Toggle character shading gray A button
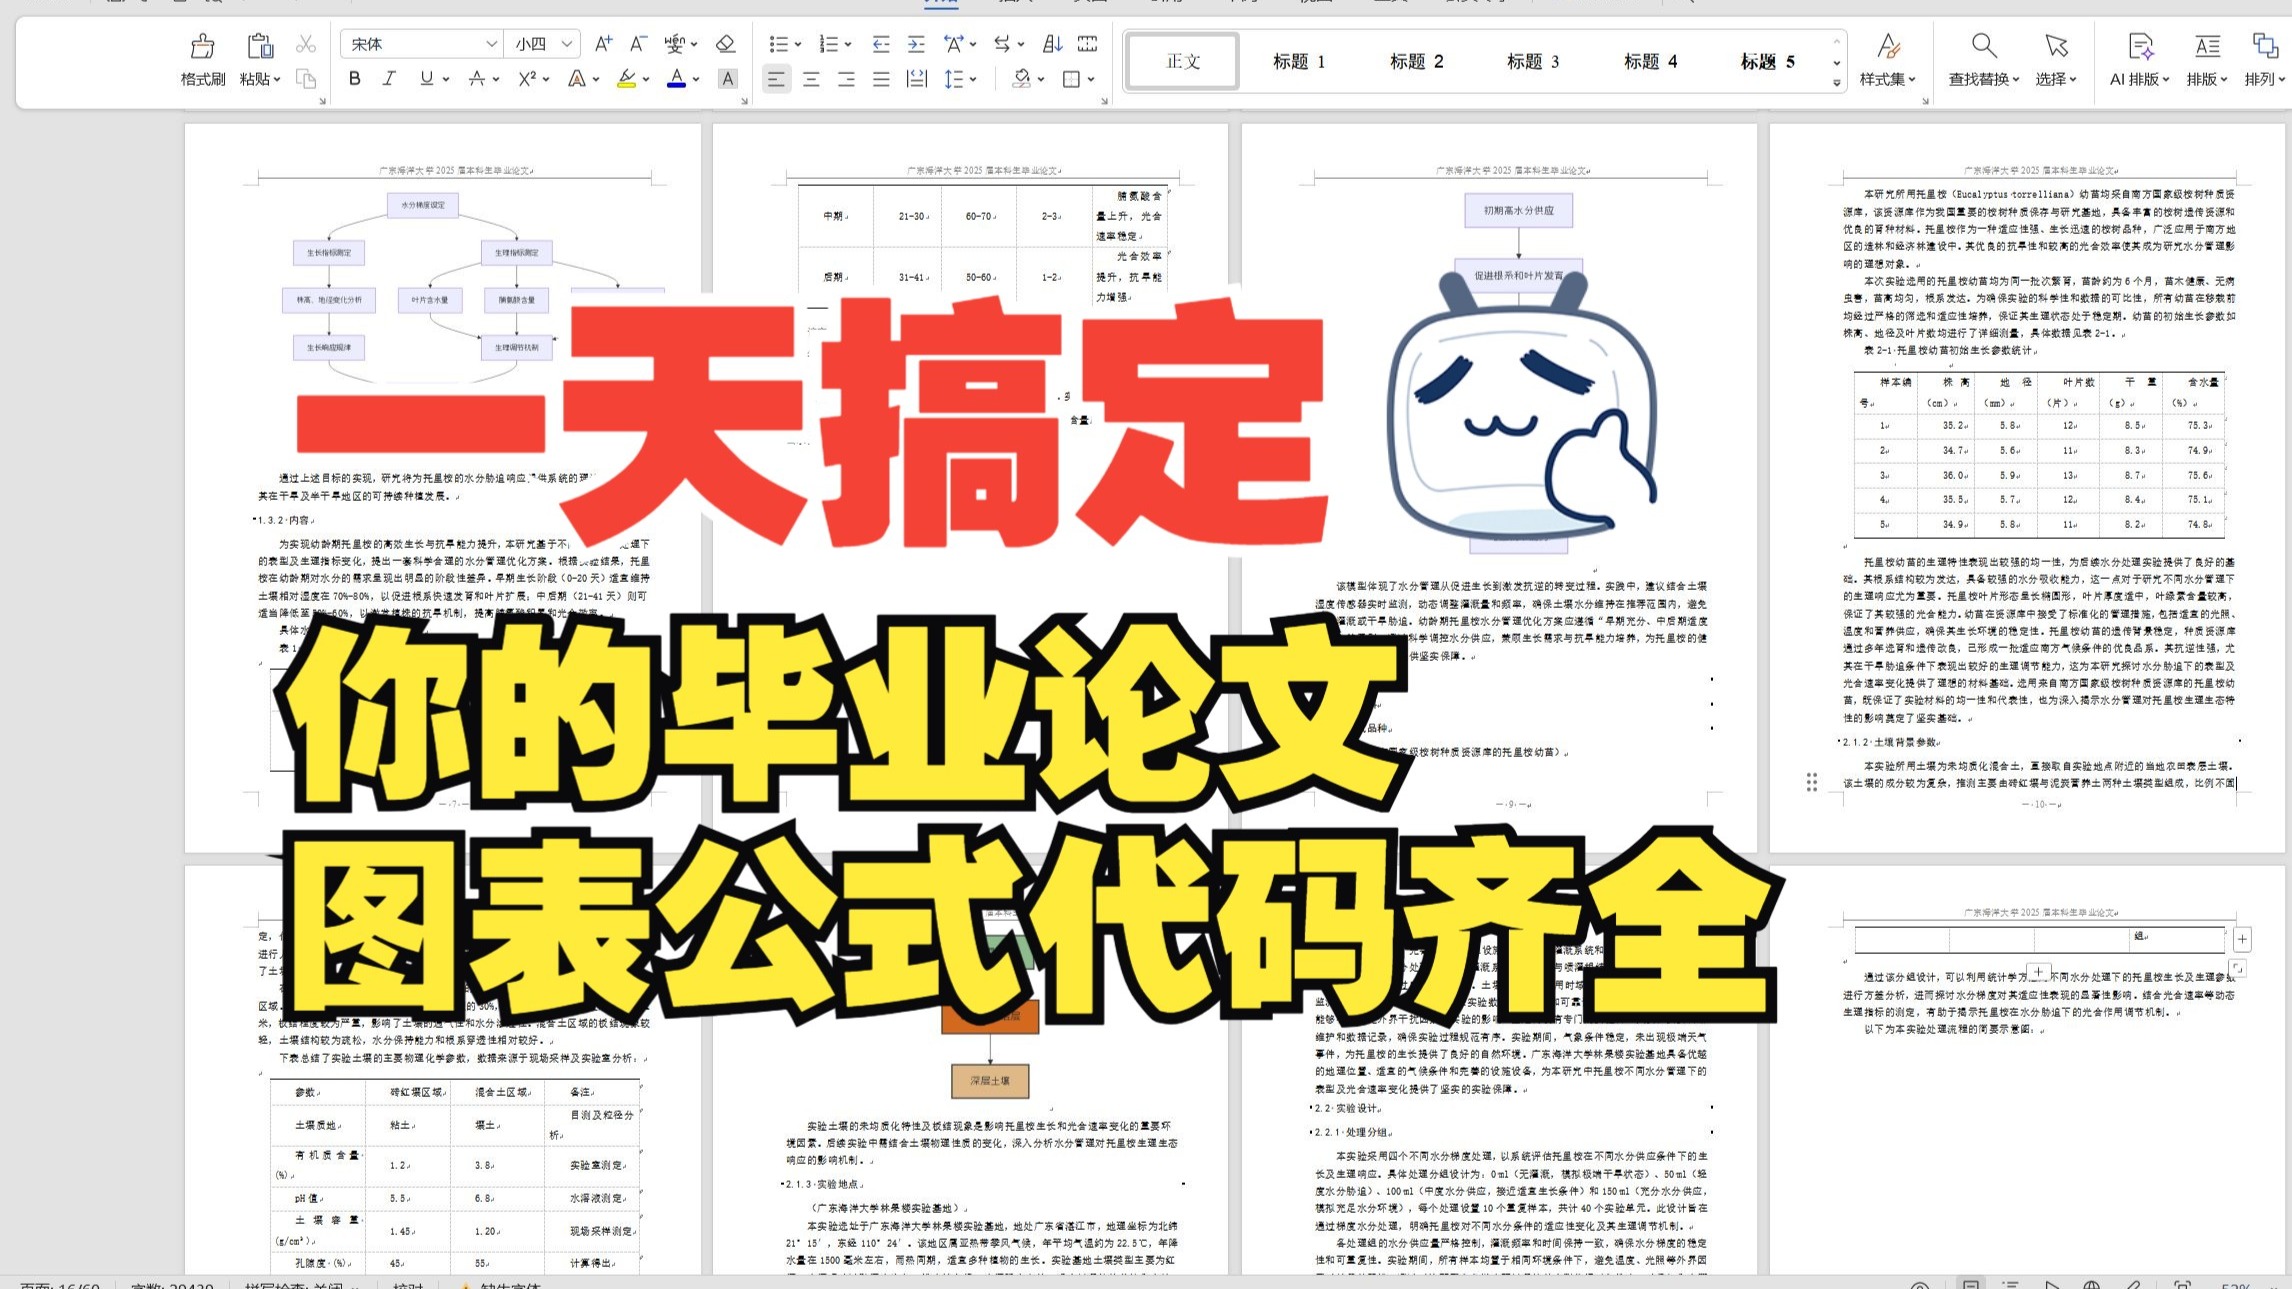Viewport: 2292px width, 1289px height. pos(728,79)
